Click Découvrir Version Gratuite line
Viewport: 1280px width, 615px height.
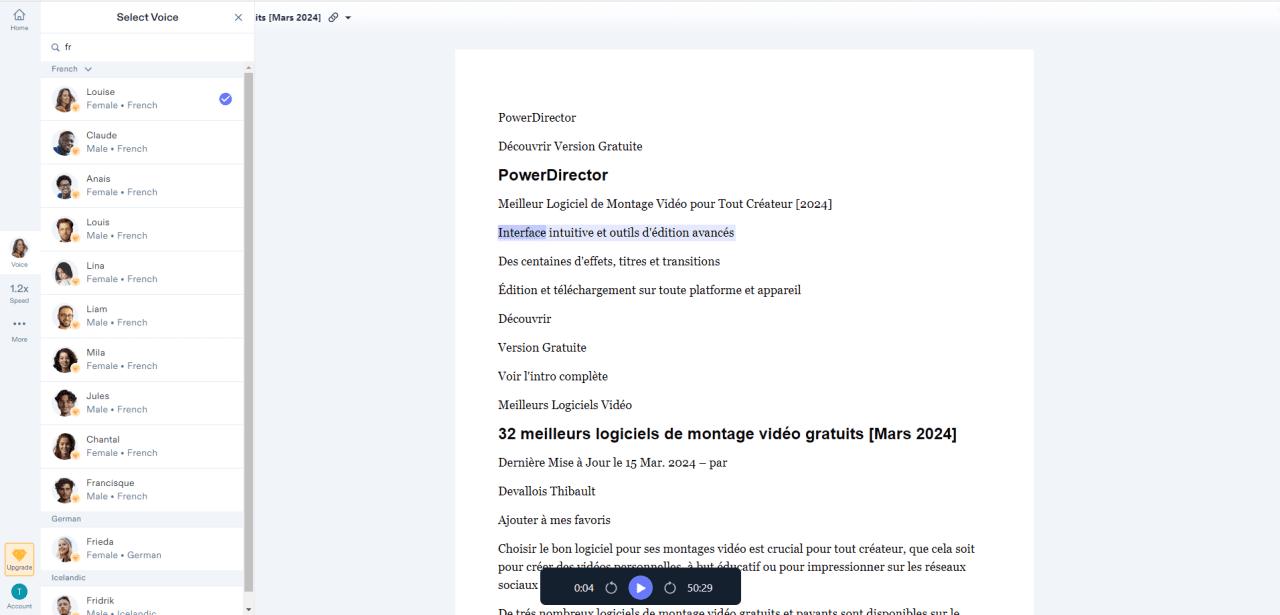570,146
